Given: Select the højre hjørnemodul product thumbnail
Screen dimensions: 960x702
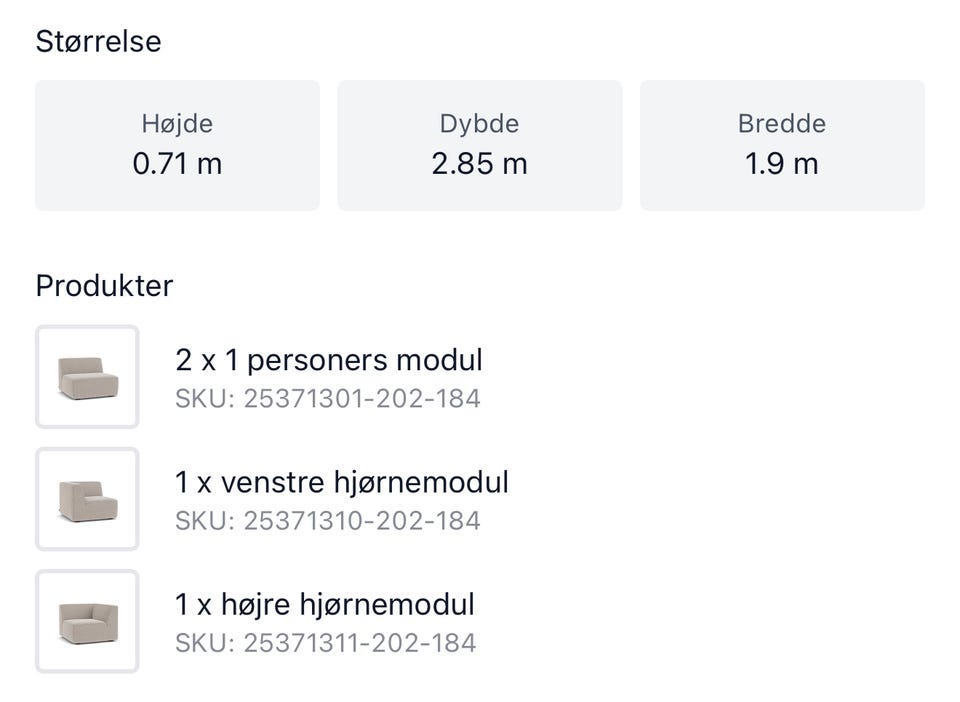Looking at the screenshot, I should 87,621.
